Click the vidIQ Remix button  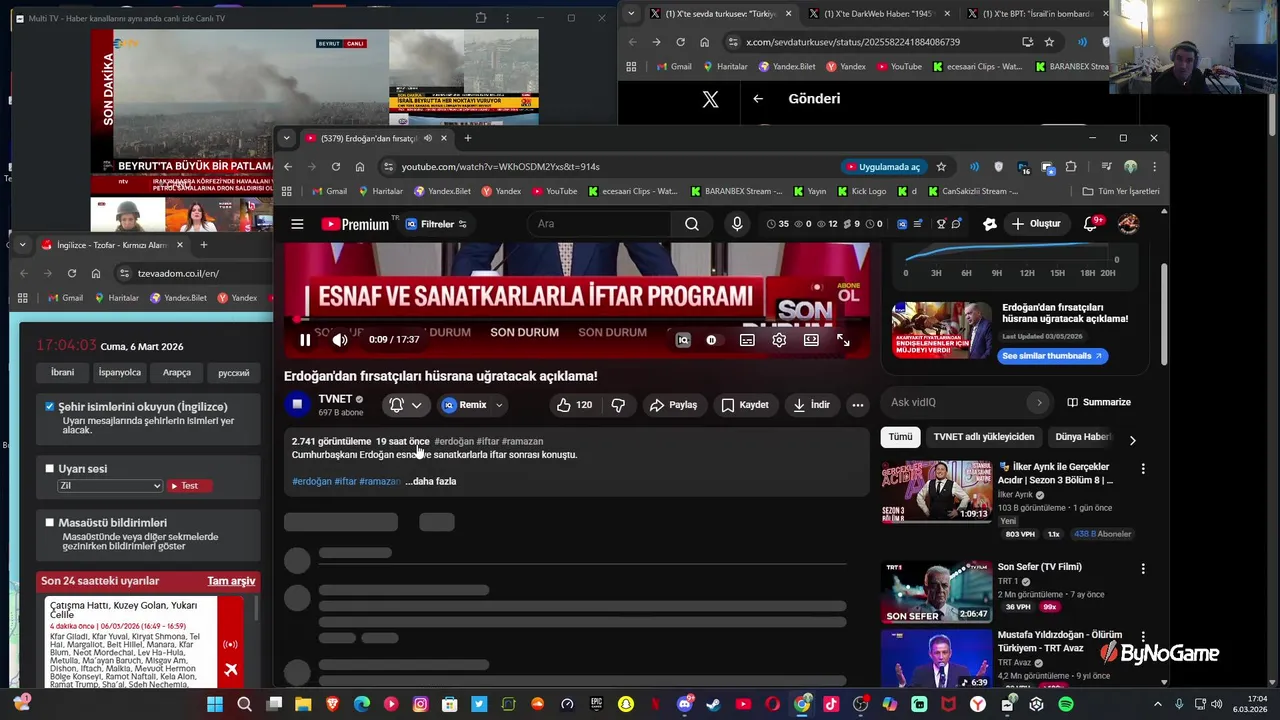(464, 405)
